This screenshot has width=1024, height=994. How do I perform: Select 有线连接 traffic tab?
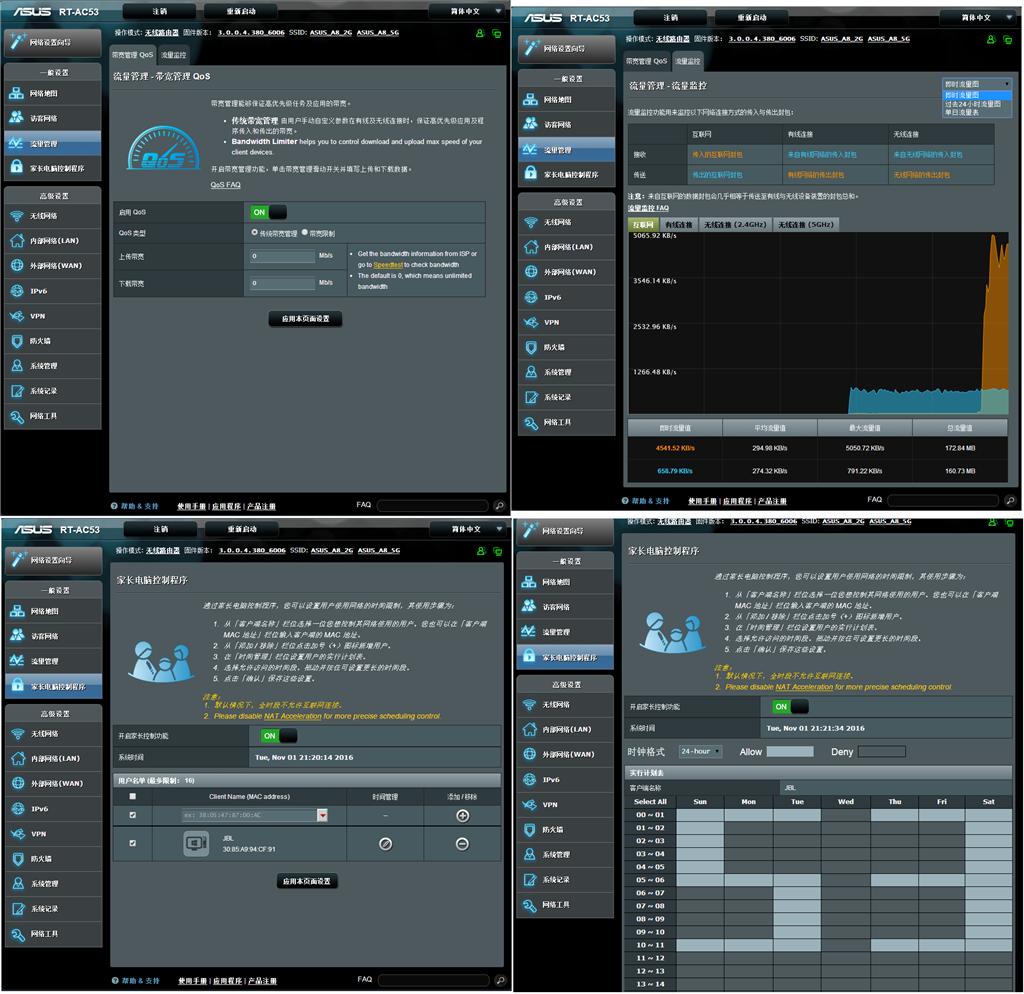click(x=679, y=225)
